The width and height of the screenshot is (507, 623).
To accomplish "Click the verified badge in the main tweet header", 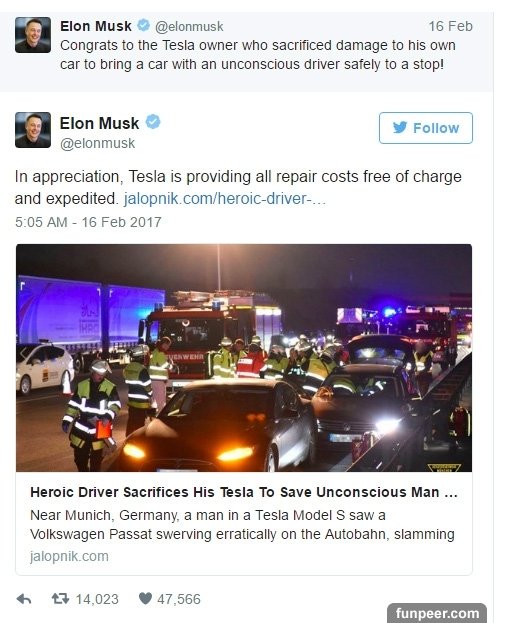I will 153,122.
